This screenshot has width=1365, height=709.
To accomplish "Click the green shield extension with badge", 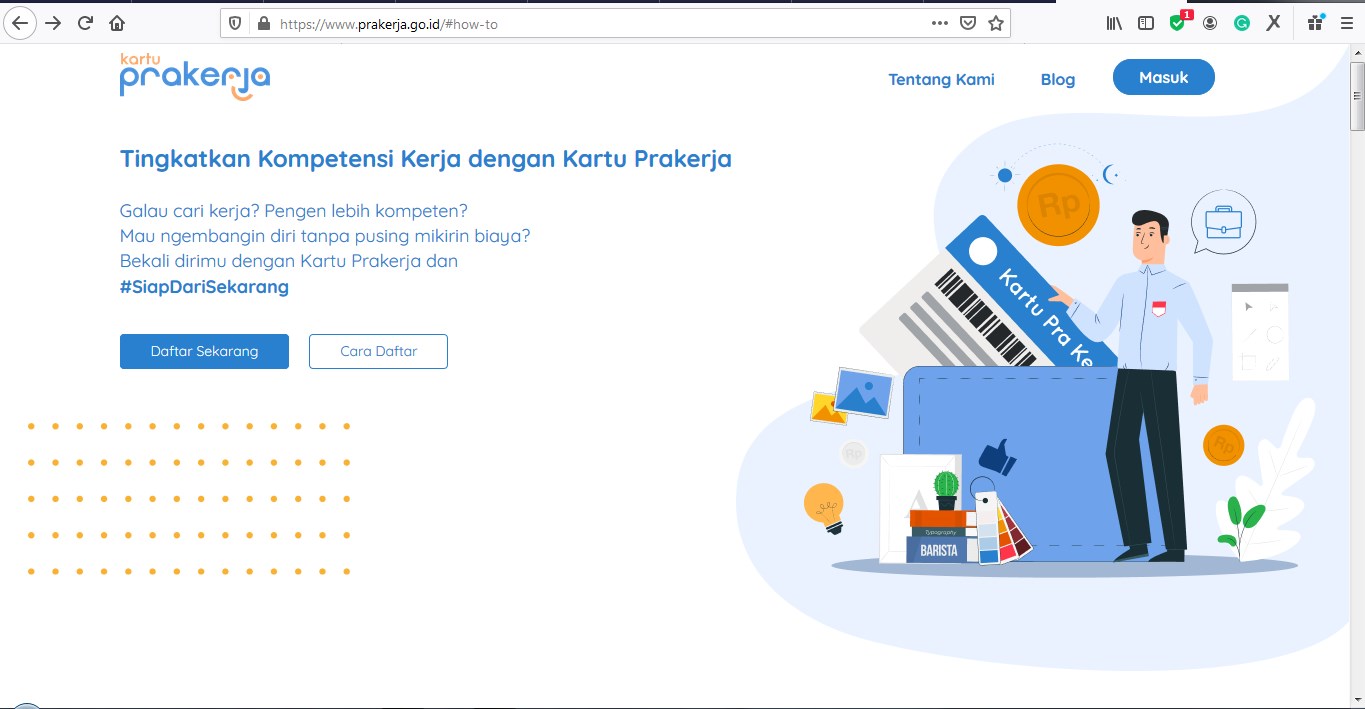I will pos(1177,23).
